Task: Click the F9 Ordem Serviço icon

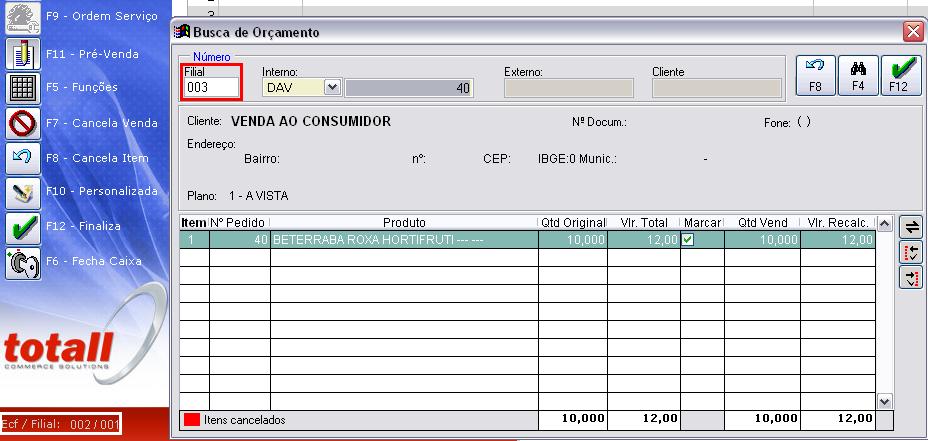Action: pyautogui.click(x=22, y=16)
